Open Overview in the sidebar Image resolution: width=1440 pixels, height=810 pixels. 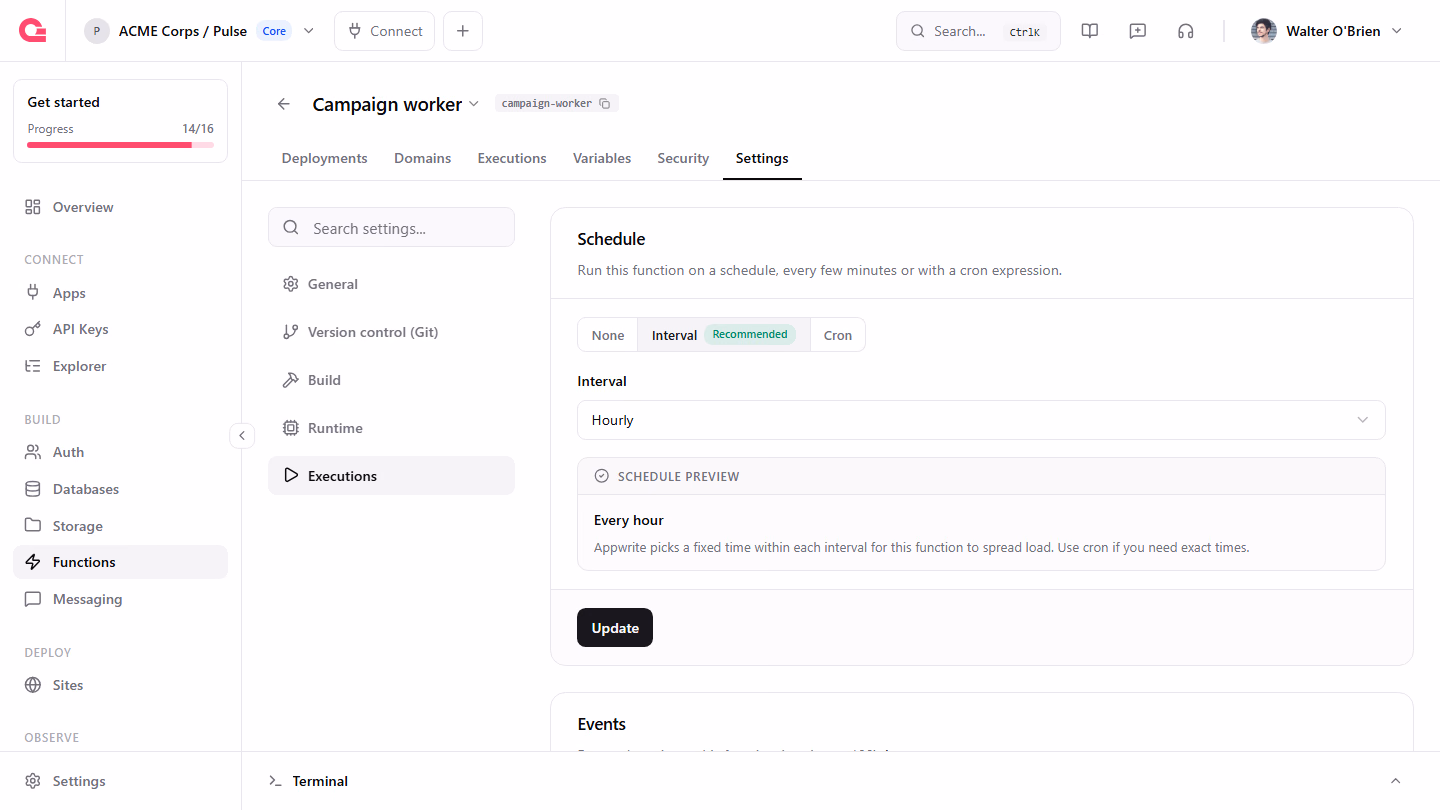(x=120, y=207)
